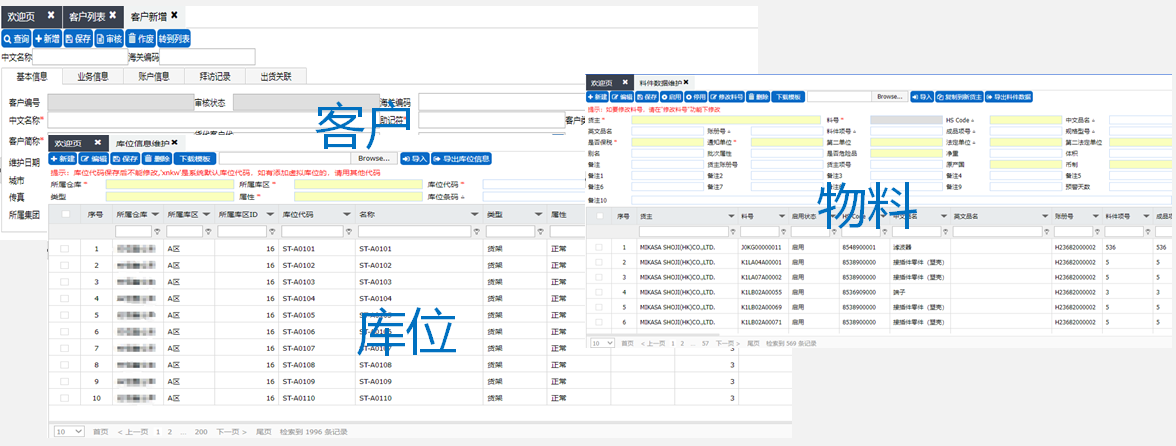This screenshot has width=1176, height=446.
Task: Tick checkbox for 库位 row ST-A0108
Action: [64, 365]
